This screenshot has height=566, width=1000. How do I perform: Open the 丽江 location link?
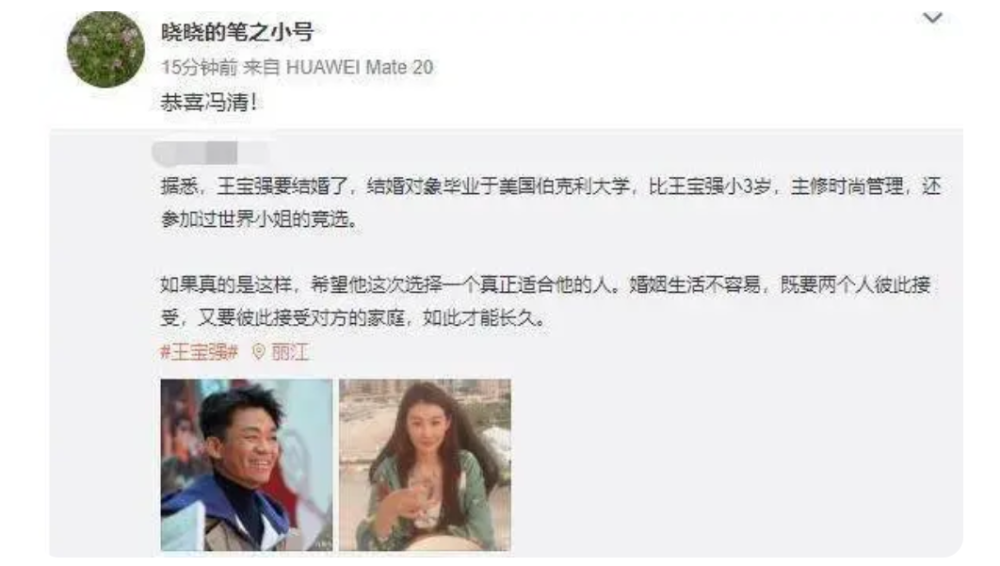(290, 352)
